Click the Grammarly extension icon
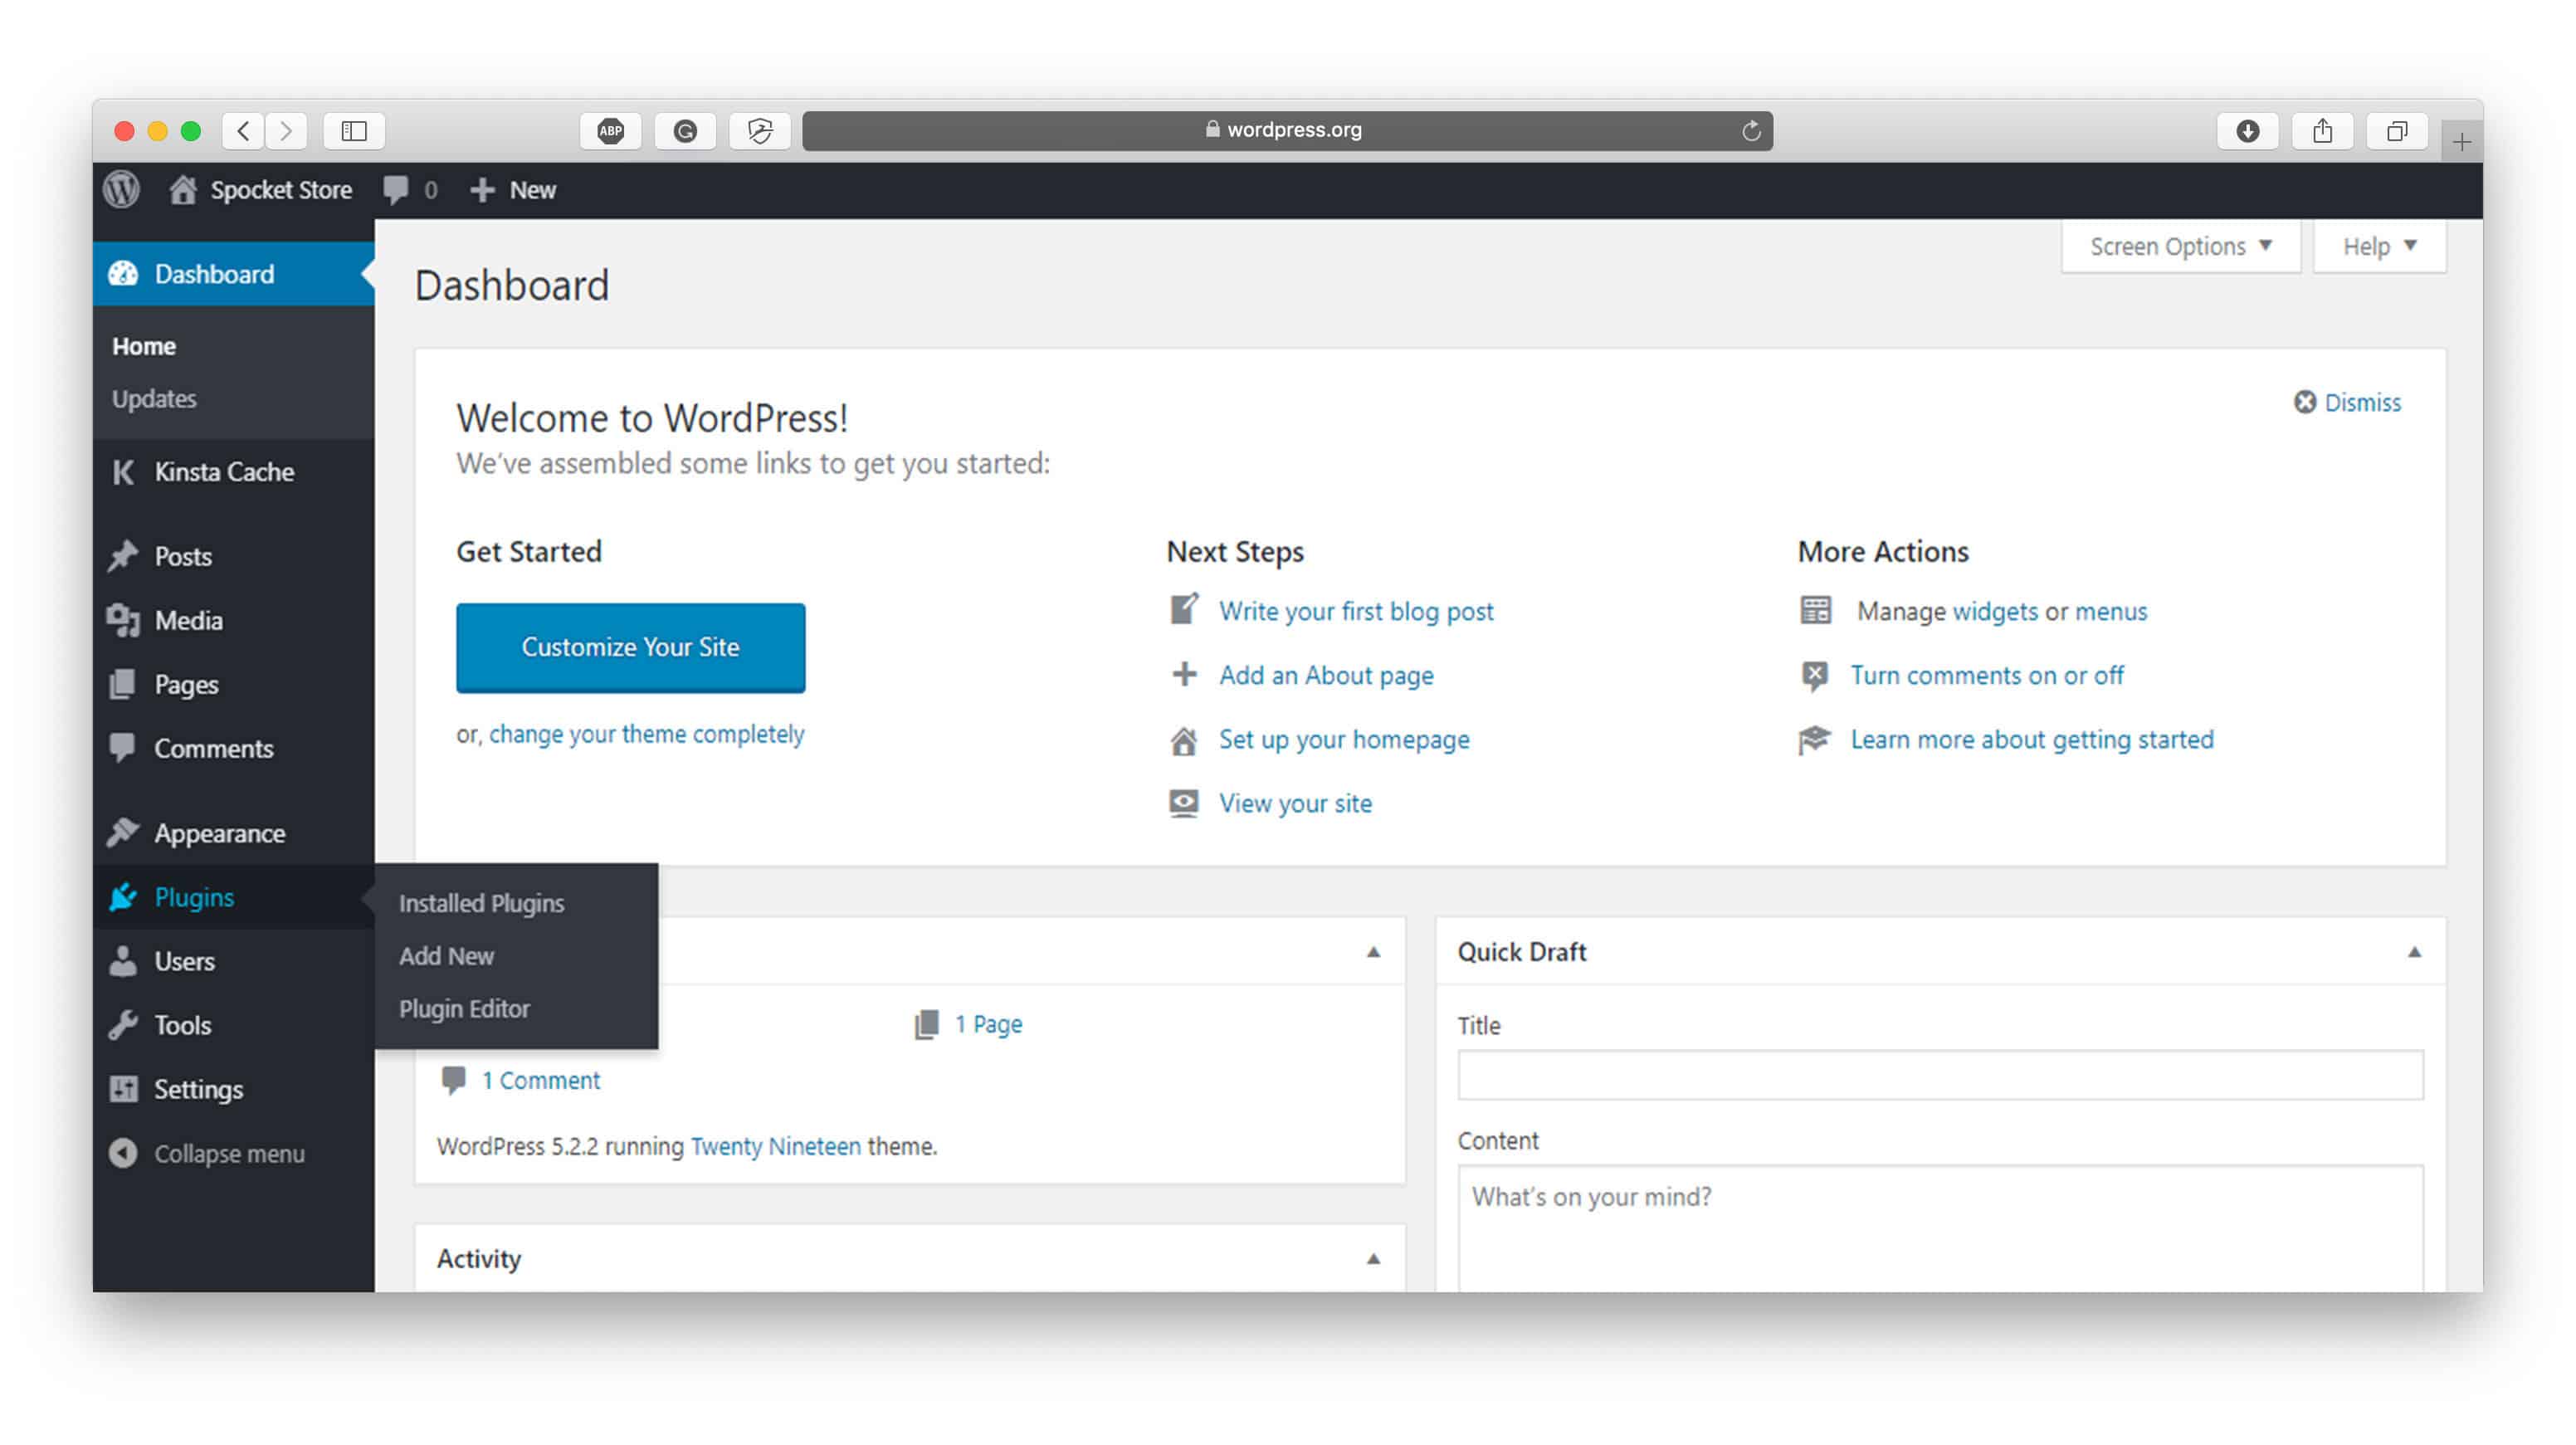This screenshot has width=2576, height=1445. tap(685, 131)
